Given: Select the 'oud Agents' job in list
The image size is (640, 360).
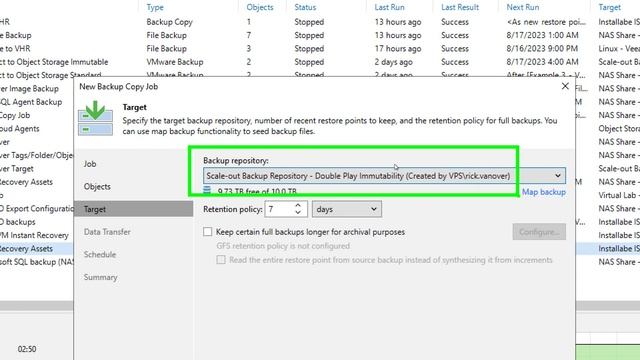Looking at the screenshot, I should point(20,129).
